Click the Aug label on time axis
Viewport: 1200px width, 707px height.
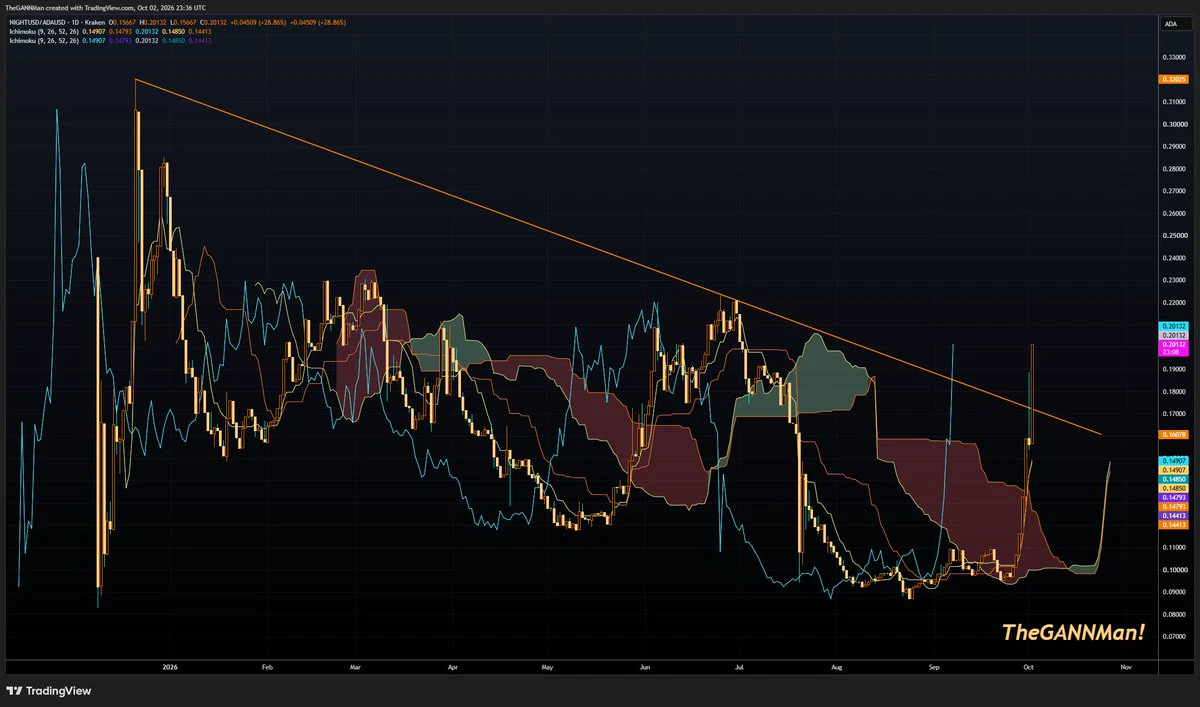click(837, 665)
